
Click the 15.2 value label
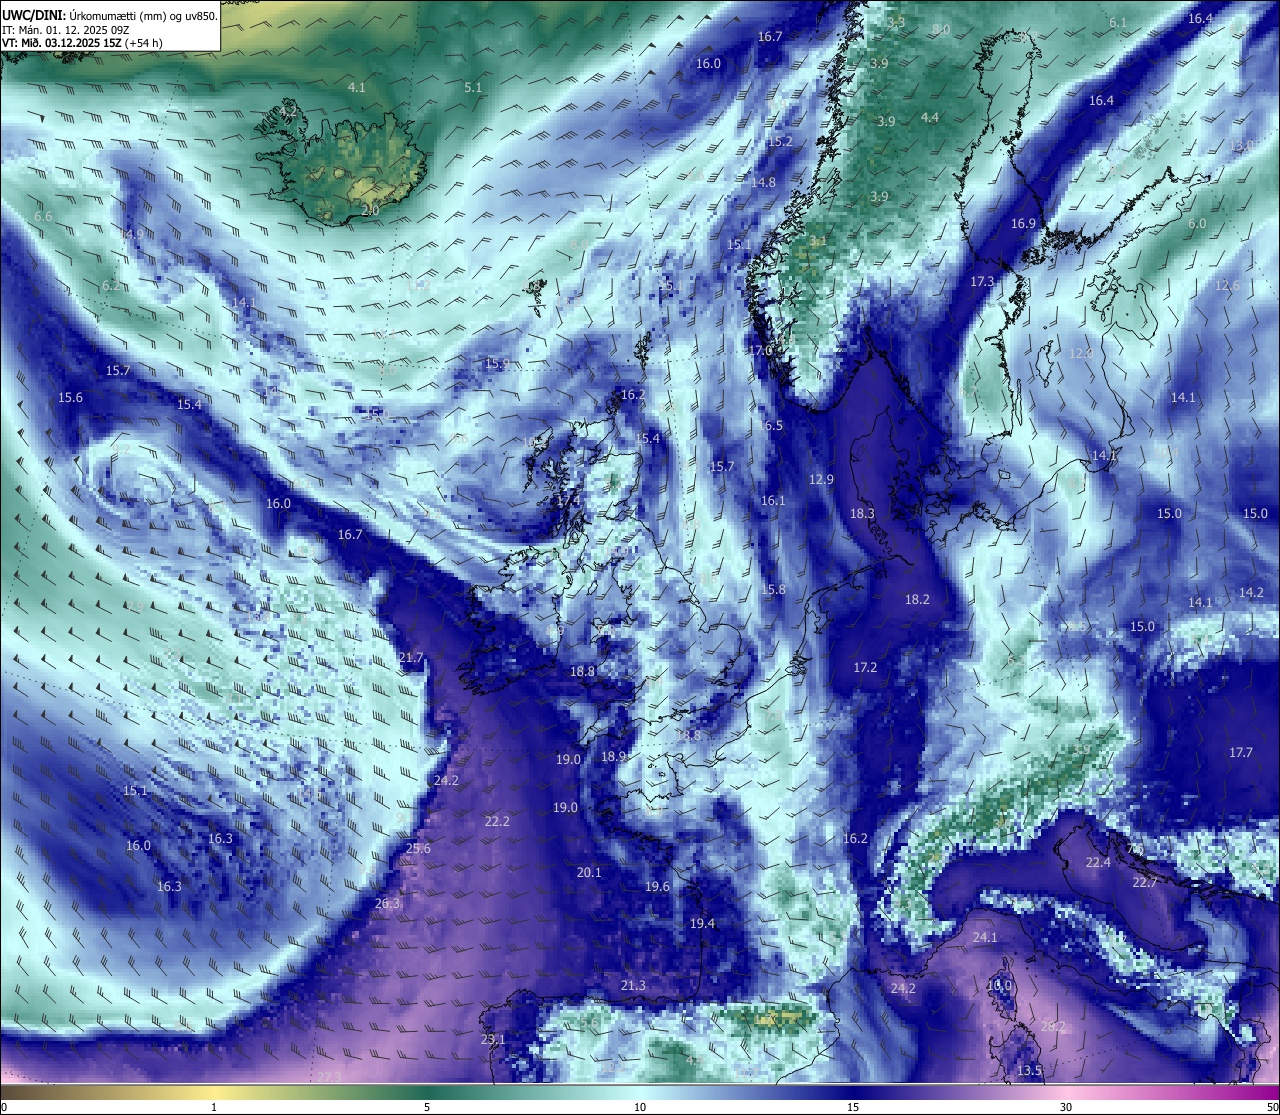click(780, 142)
